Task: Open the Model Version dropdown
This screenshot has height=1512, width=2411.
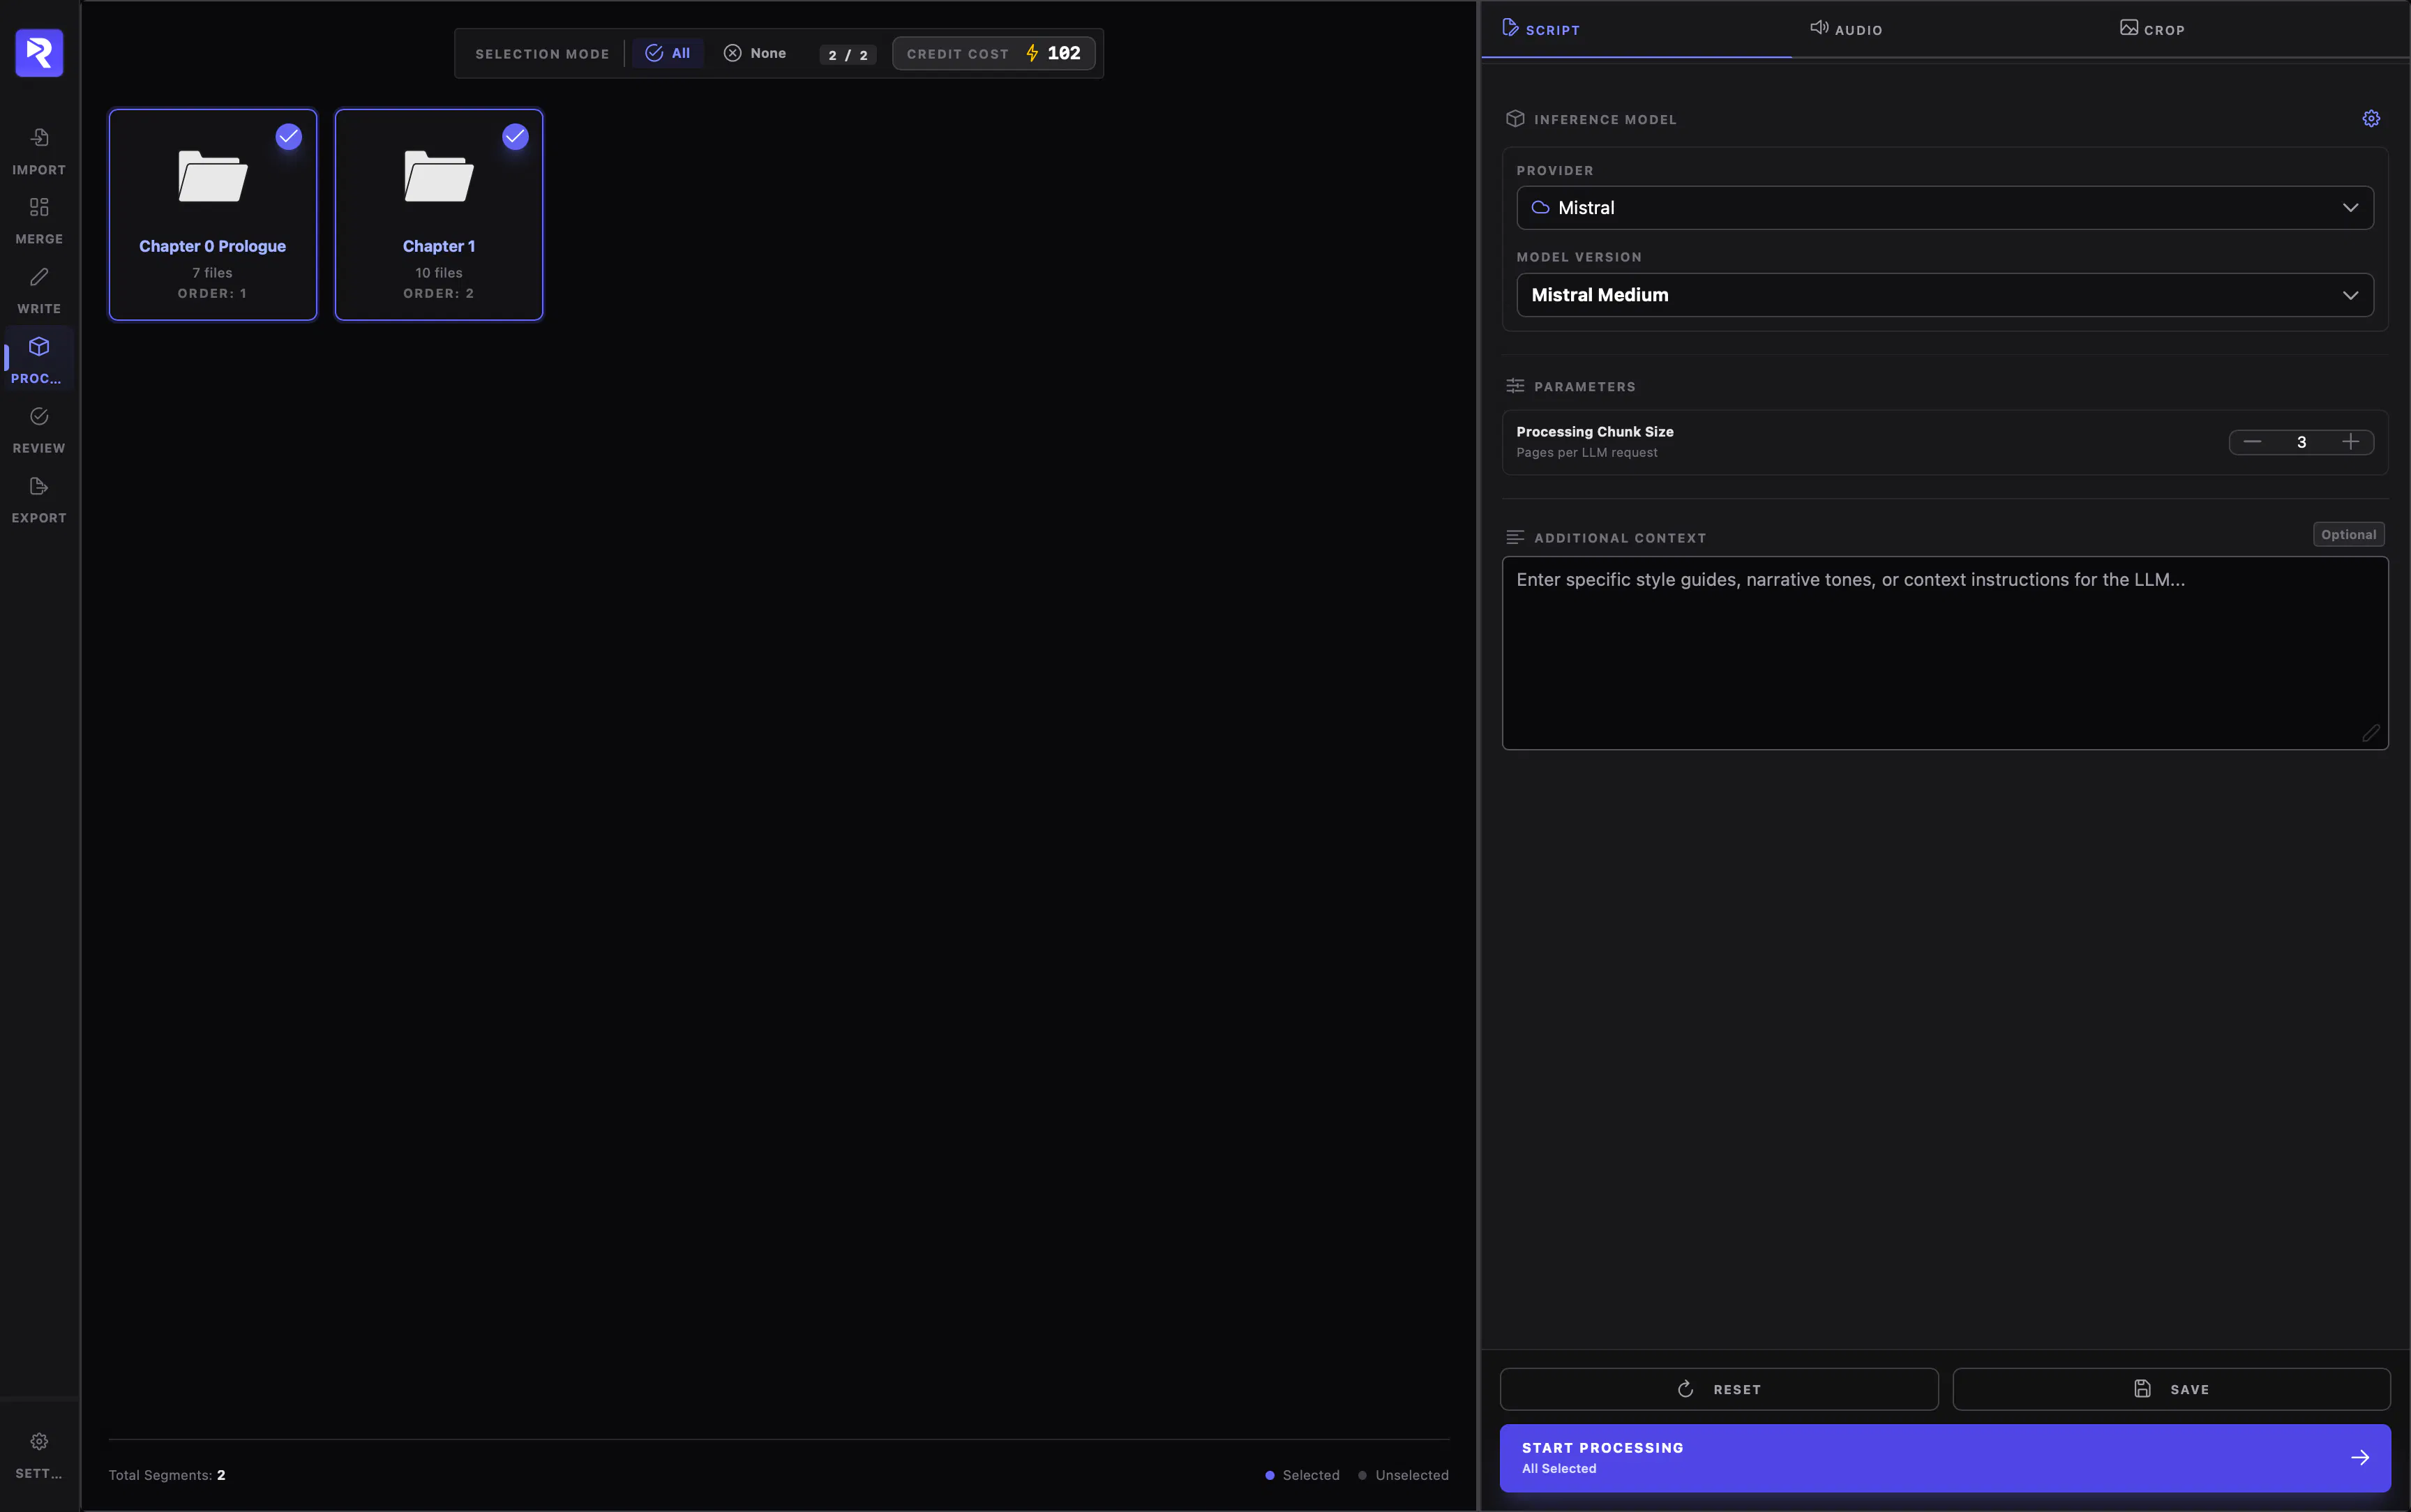Action: [x=1945, y=295]
